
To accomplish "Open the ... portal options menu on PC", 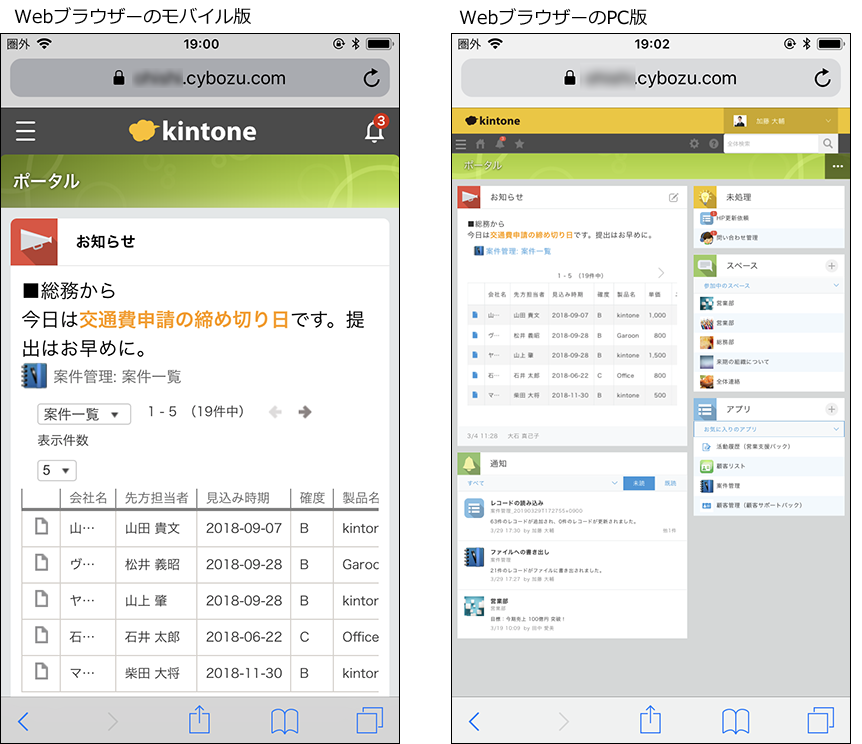I will tap(837, 165).
